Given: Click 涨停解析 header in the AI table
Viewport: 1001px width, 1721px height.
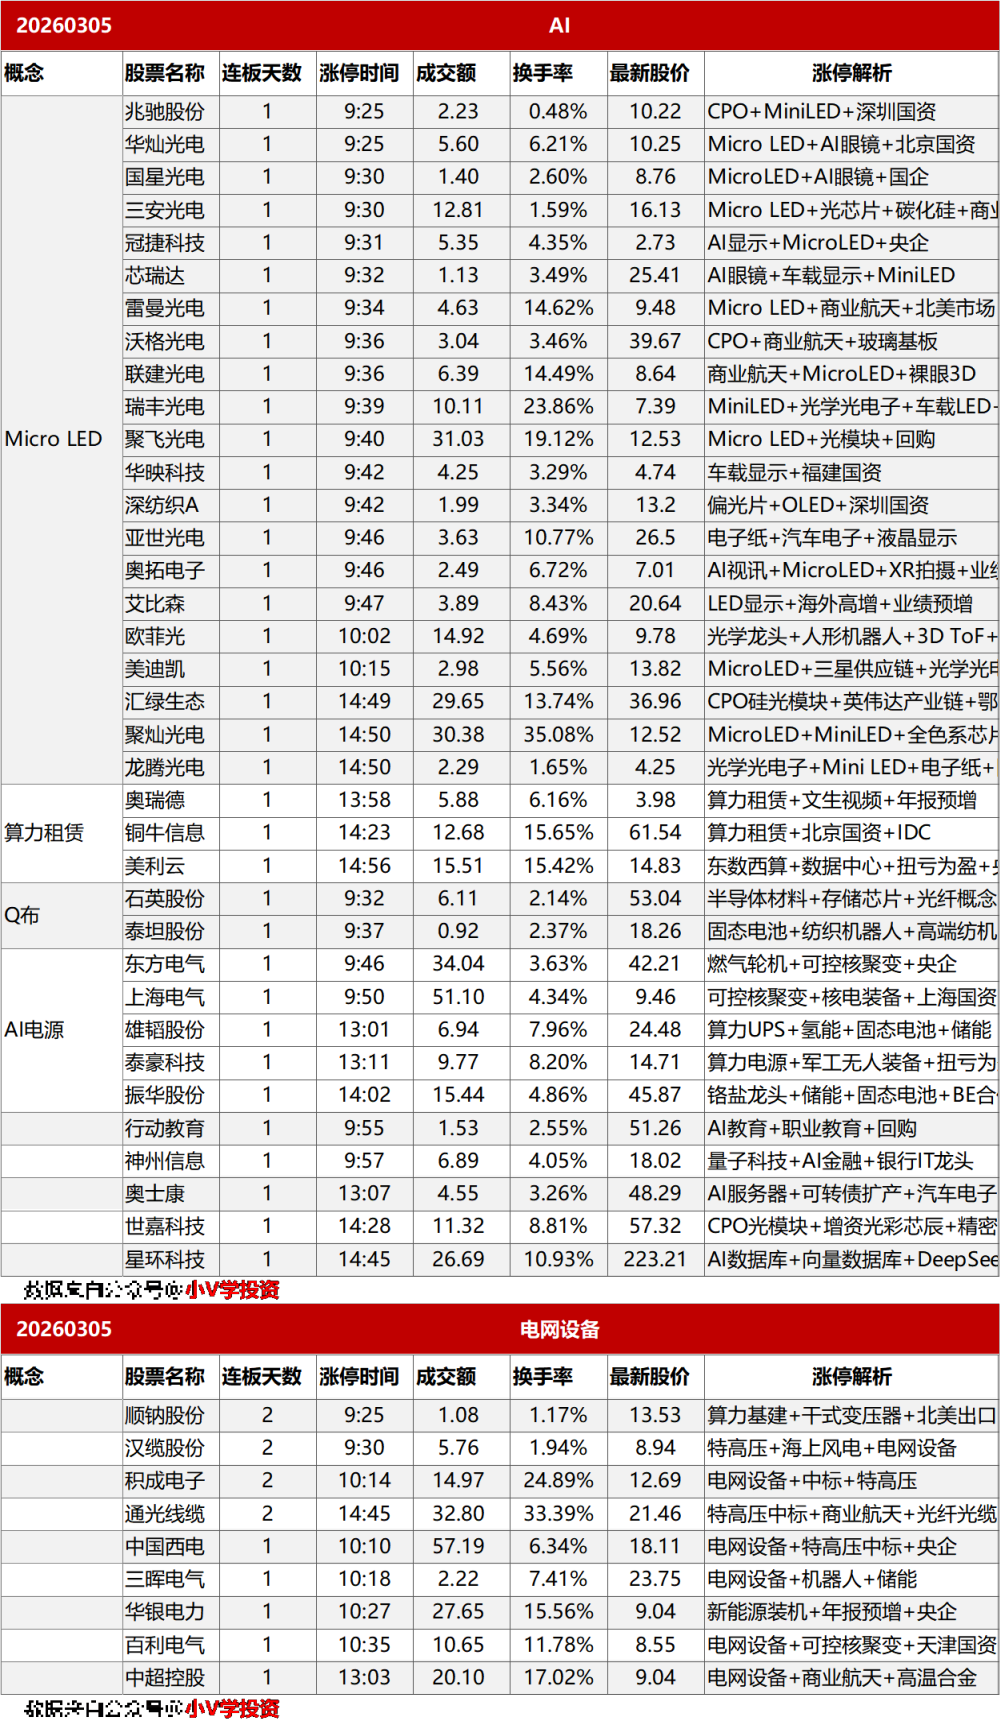Looking at the screenshot, I should (851, 73).
